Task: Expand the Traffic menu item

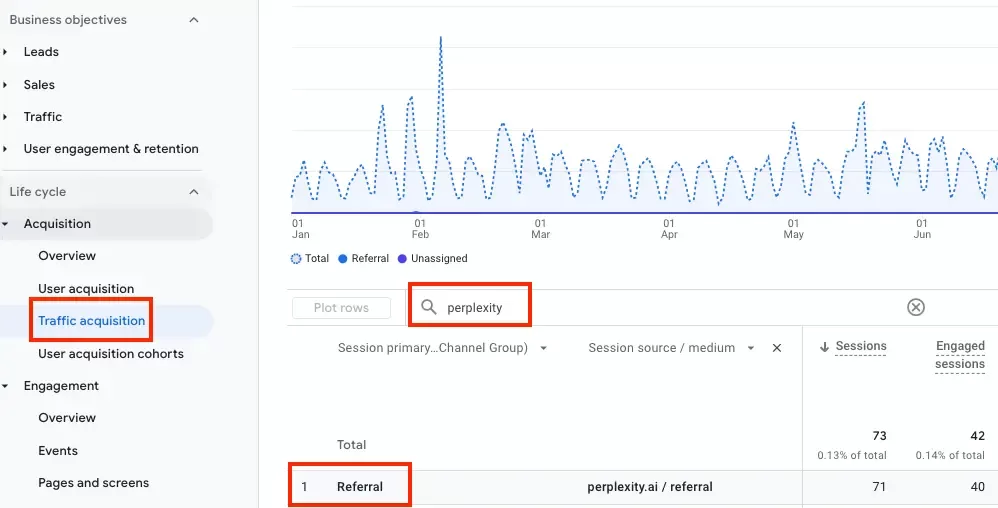Action: click(x=43, y=116)
